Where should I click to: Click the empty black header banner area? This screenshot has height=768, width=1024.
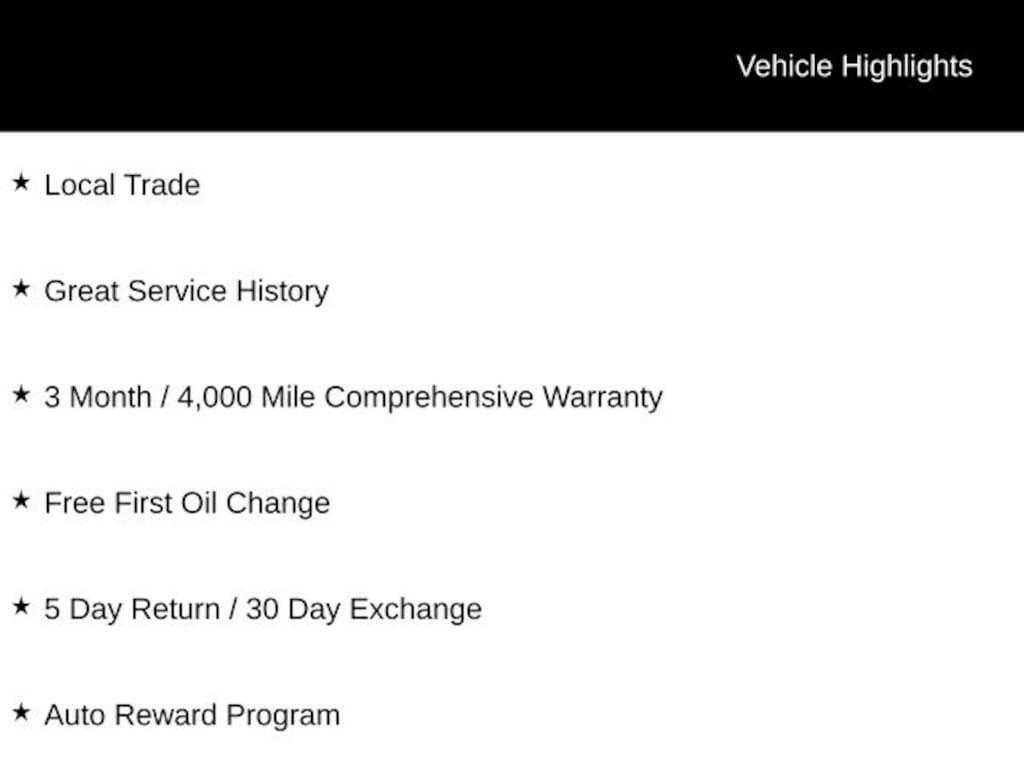[350, 65]
